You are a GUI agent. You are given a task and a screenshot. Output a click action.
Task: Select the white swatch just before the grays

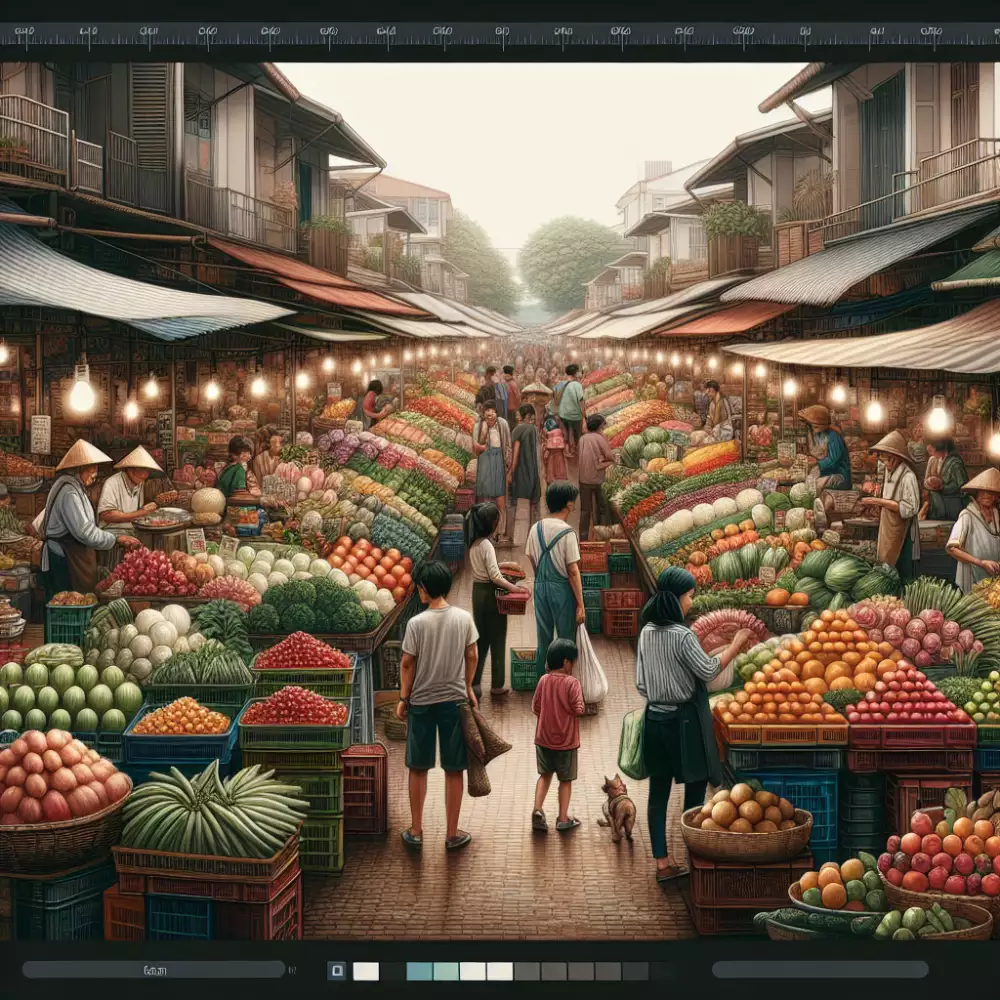(500, 971)
